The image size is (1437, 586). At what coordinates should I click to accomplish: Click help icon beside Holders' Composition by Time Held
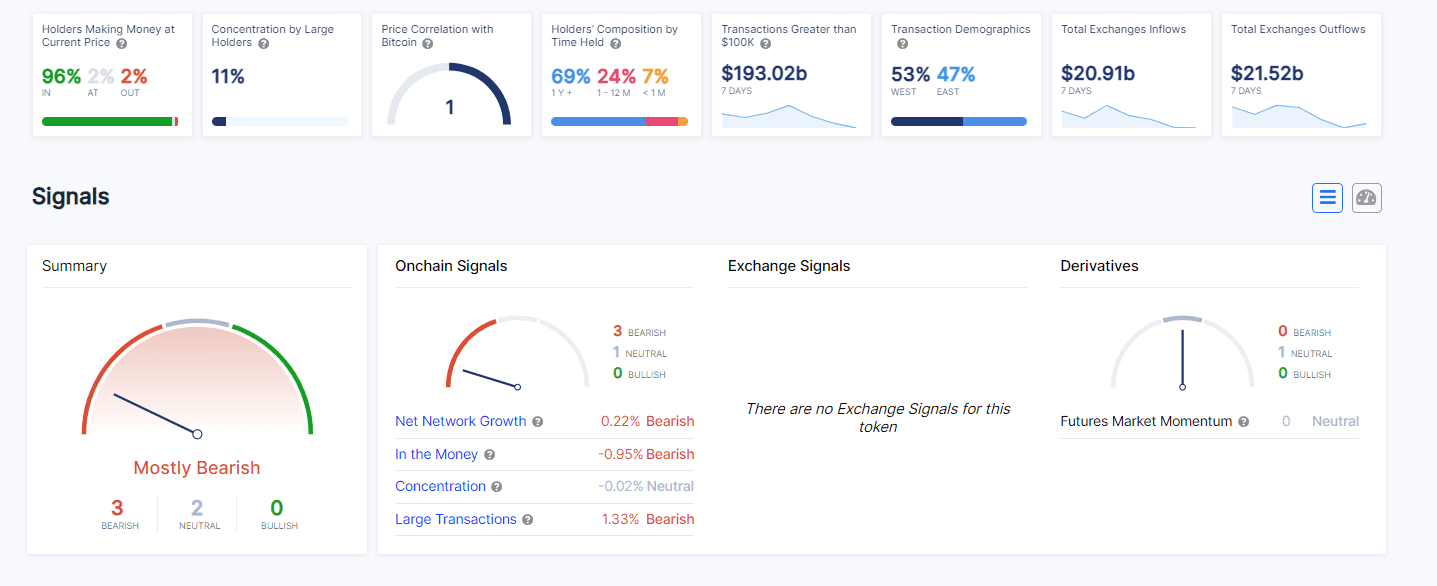[615, 44]
